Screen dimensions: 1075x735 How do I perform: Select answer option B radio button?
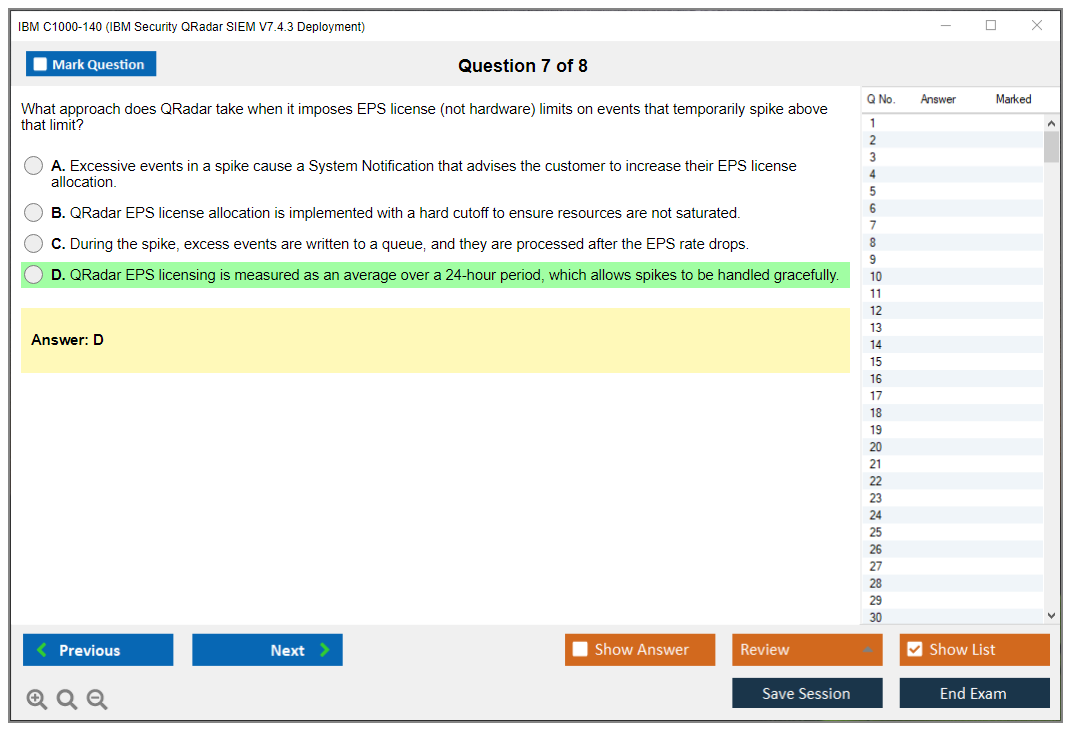(x=34, y=213)
